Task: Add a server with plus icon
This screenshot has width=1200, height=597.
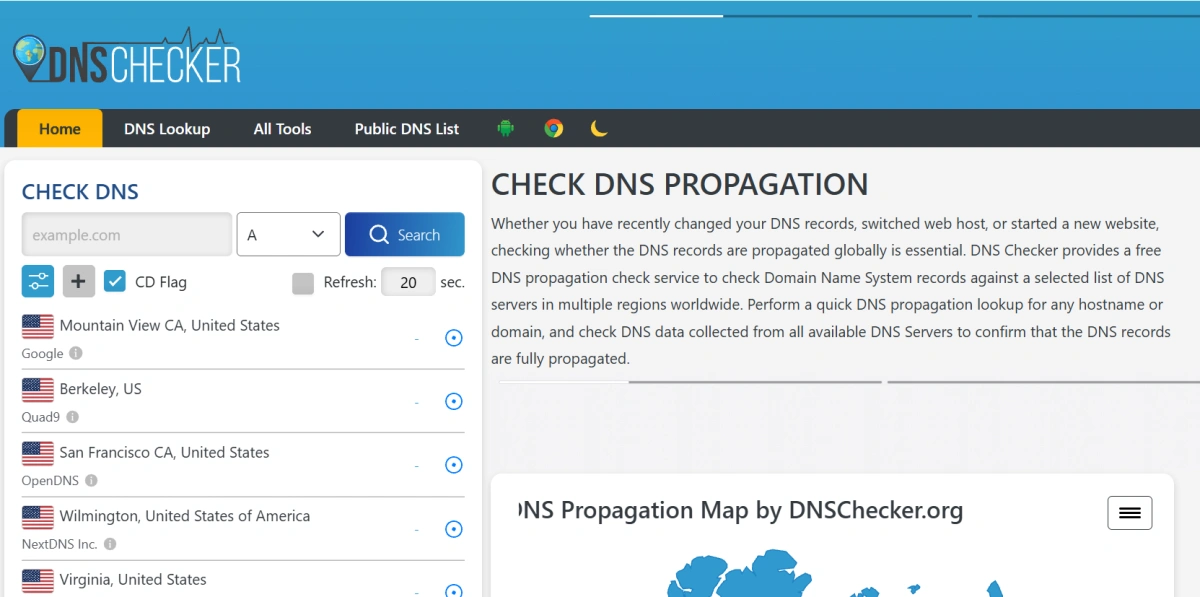Action: (79, 282)
